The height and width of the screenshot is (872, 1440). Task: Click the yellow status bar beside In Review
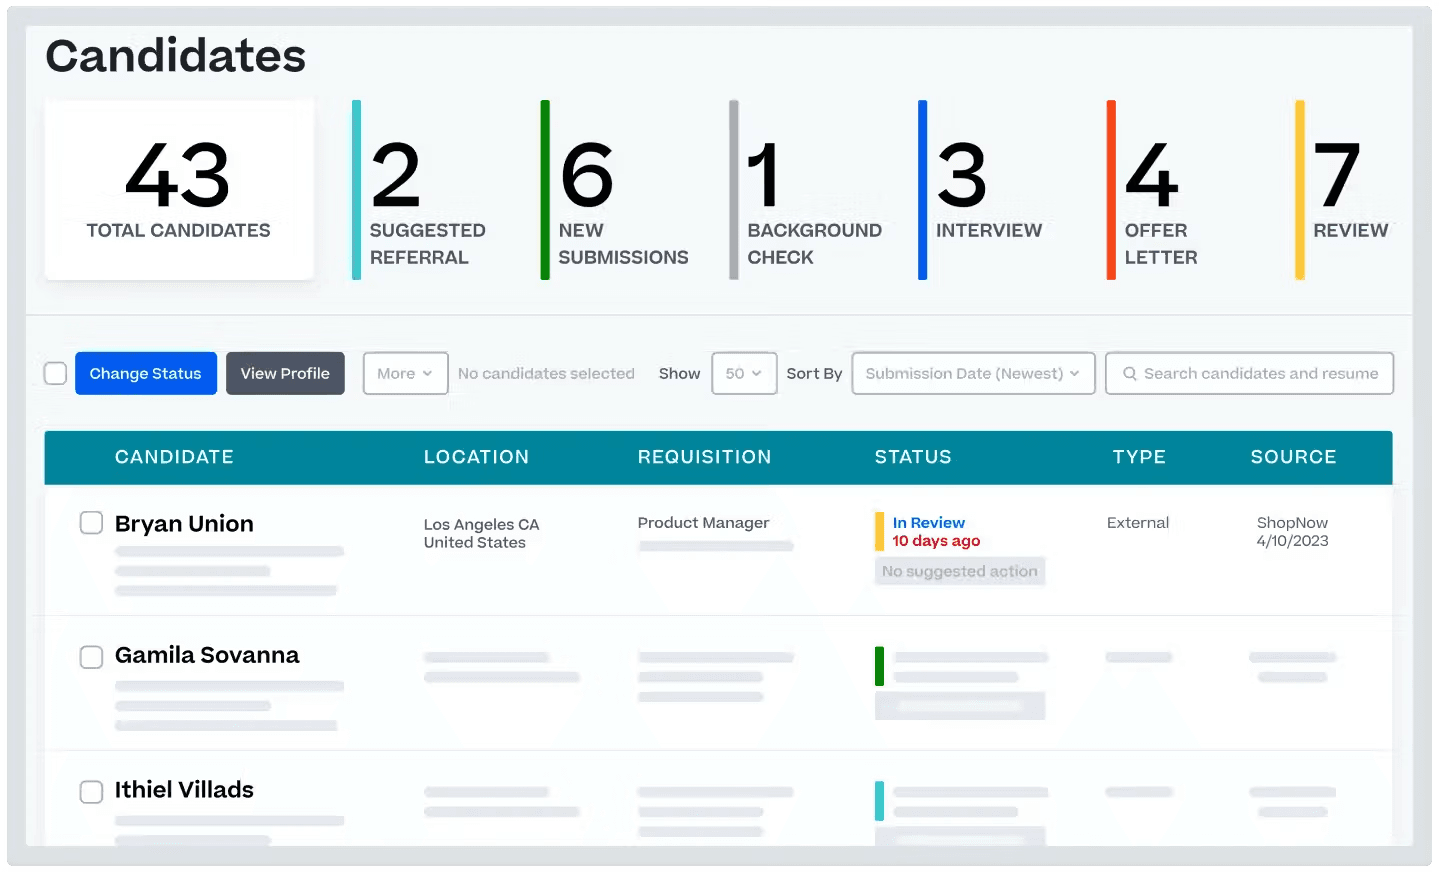tap(879, 532)
